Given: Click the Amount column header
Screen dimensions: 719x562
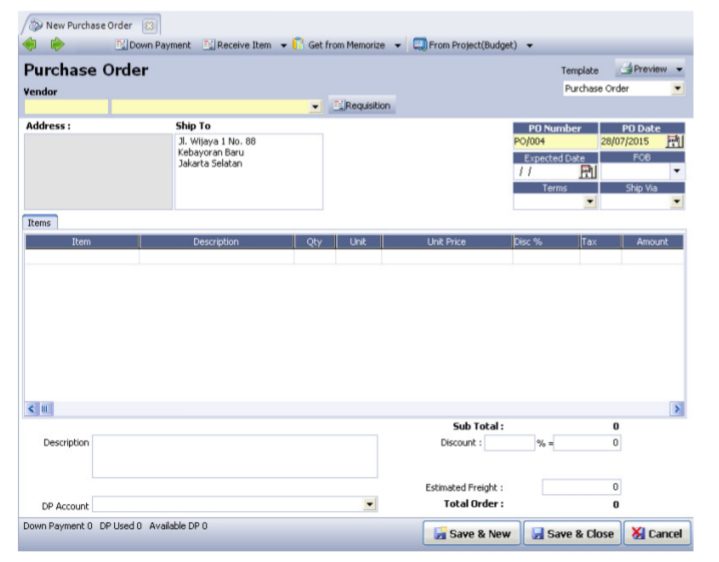Looking at the screenshot, I should coord(653,242).
